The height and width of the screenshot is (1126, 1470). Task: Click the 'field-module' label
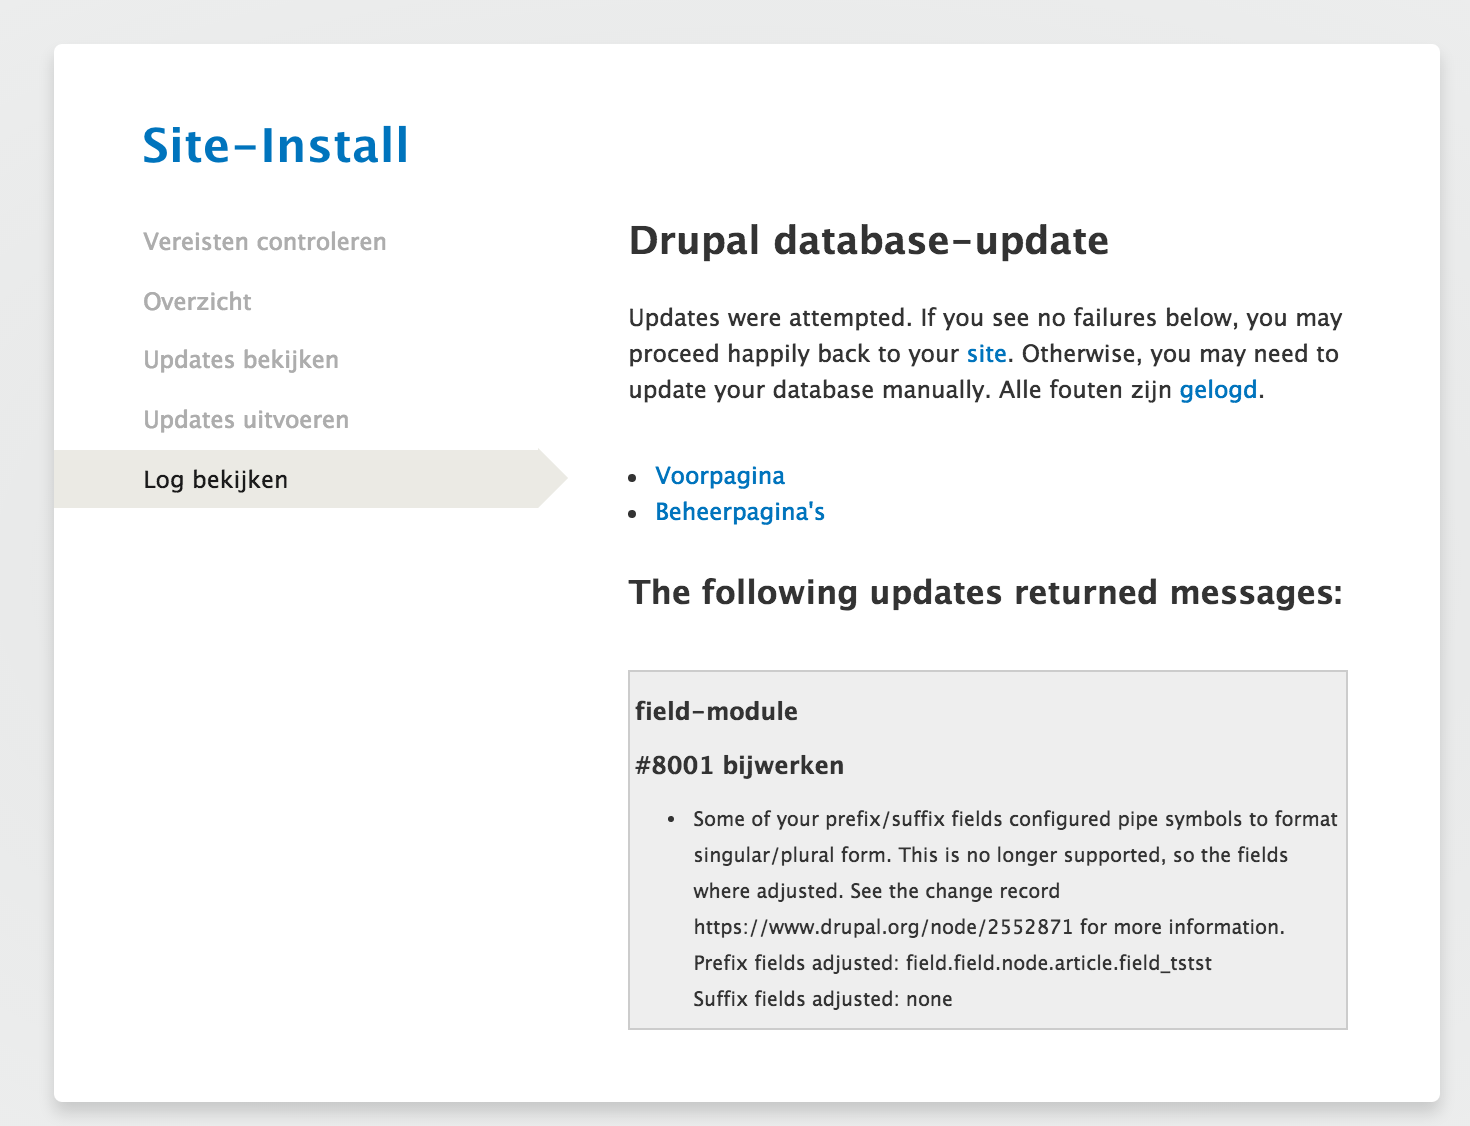(716, 712)
